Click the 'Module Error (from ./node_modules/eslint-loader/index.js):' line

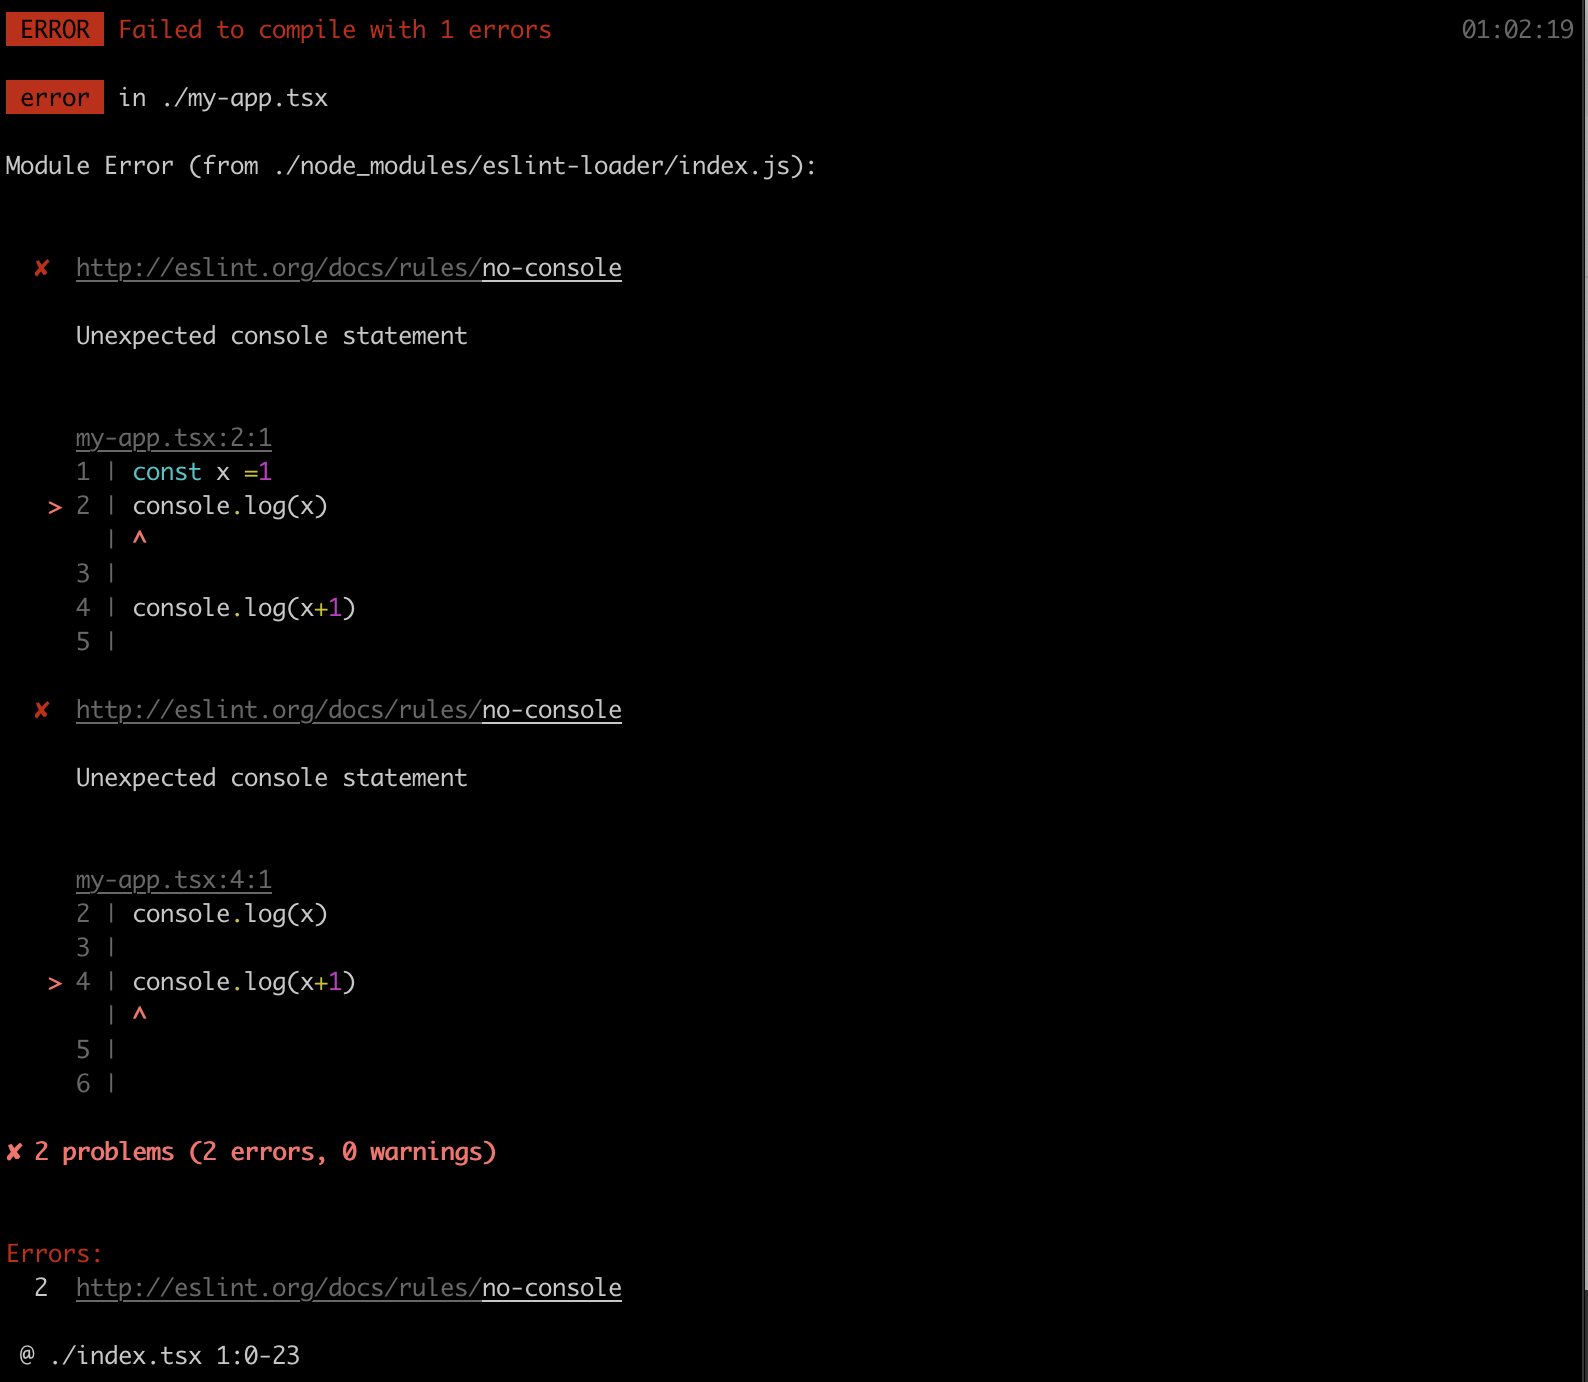(411, 166)
